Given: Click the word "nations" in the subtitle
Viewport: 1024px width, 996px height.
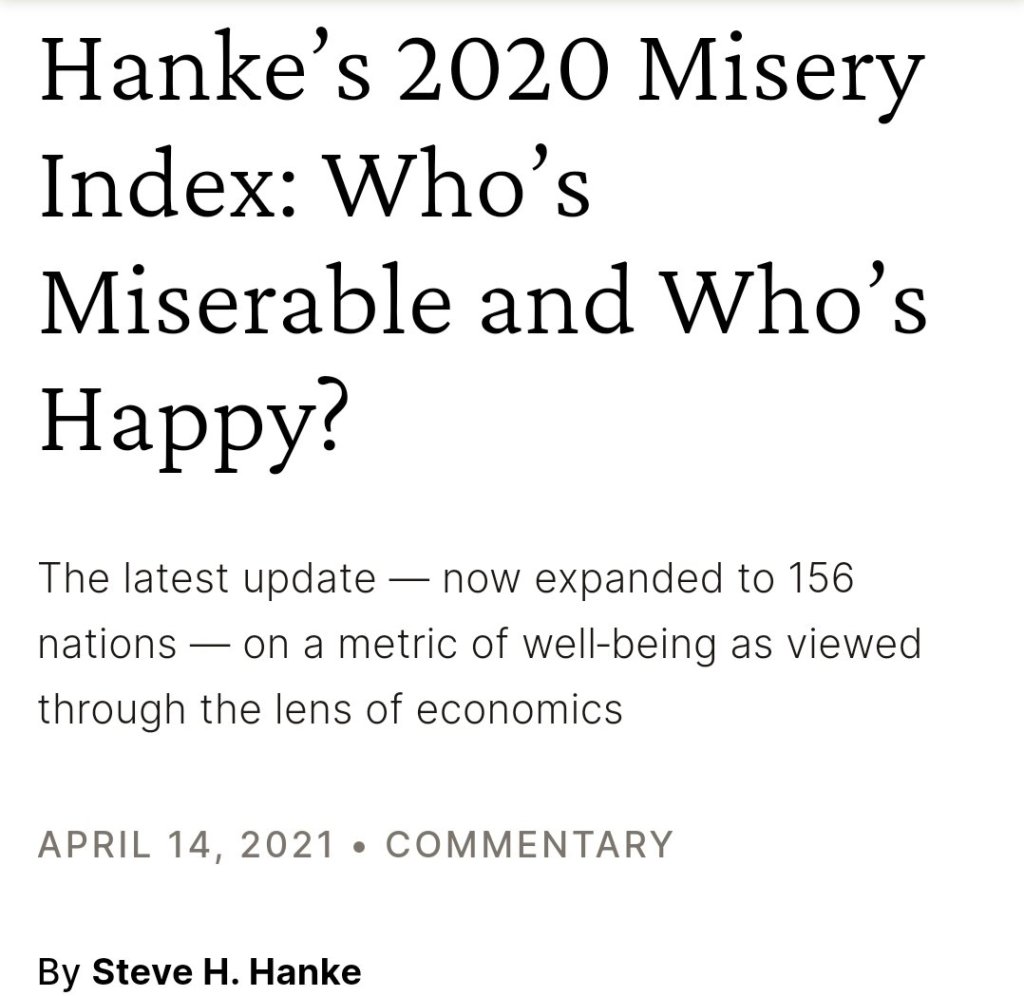Looking at the screenshot, I should [107, 644].
